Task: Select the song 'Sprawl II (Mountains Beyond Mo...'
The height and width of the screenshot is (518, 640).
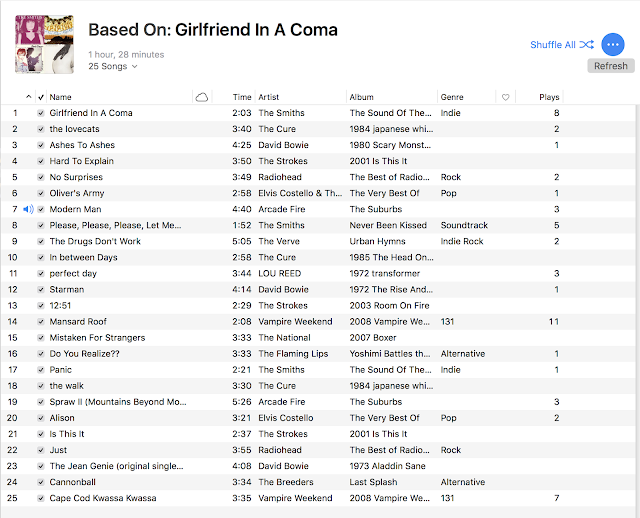Action: click(118, 402)
